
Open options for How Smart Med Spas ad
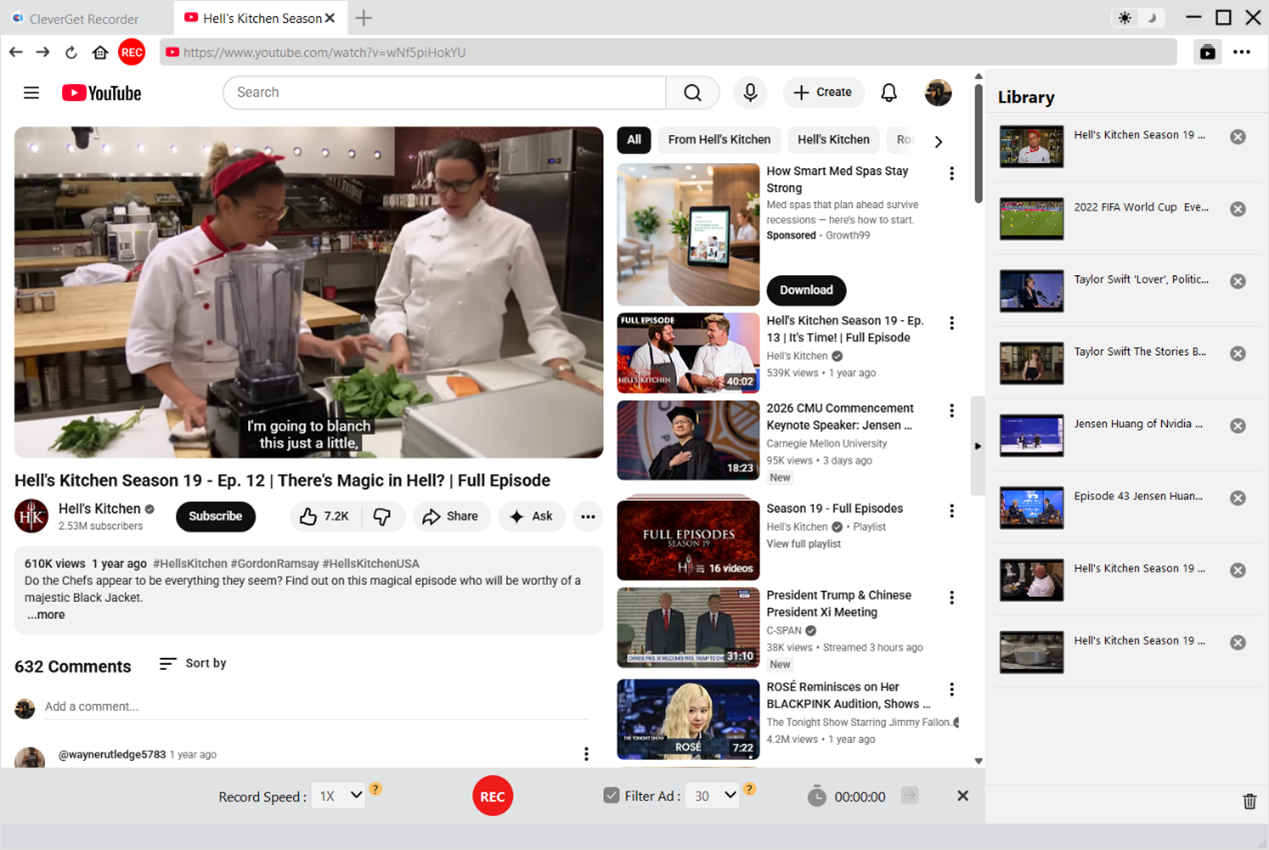(x=951, y=174)
